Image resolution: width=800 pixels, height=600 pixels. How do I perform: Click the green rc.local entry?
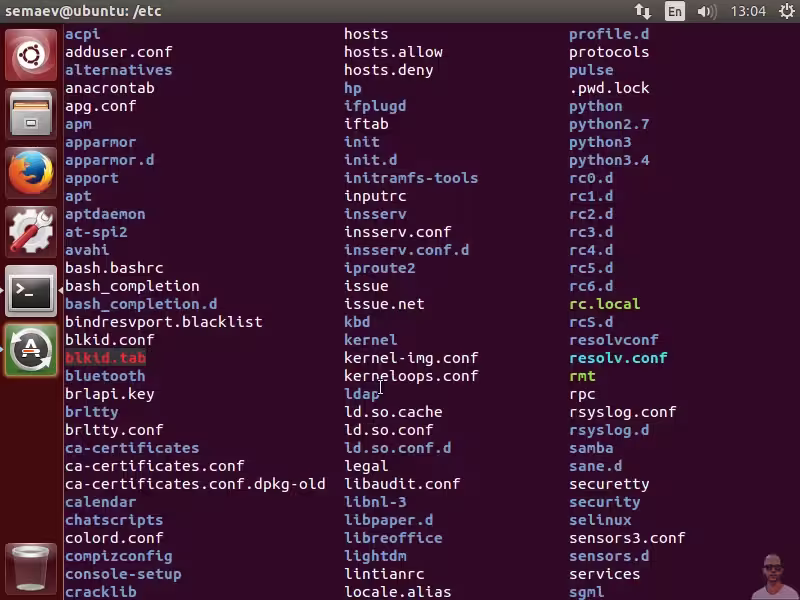coord(604,304)
